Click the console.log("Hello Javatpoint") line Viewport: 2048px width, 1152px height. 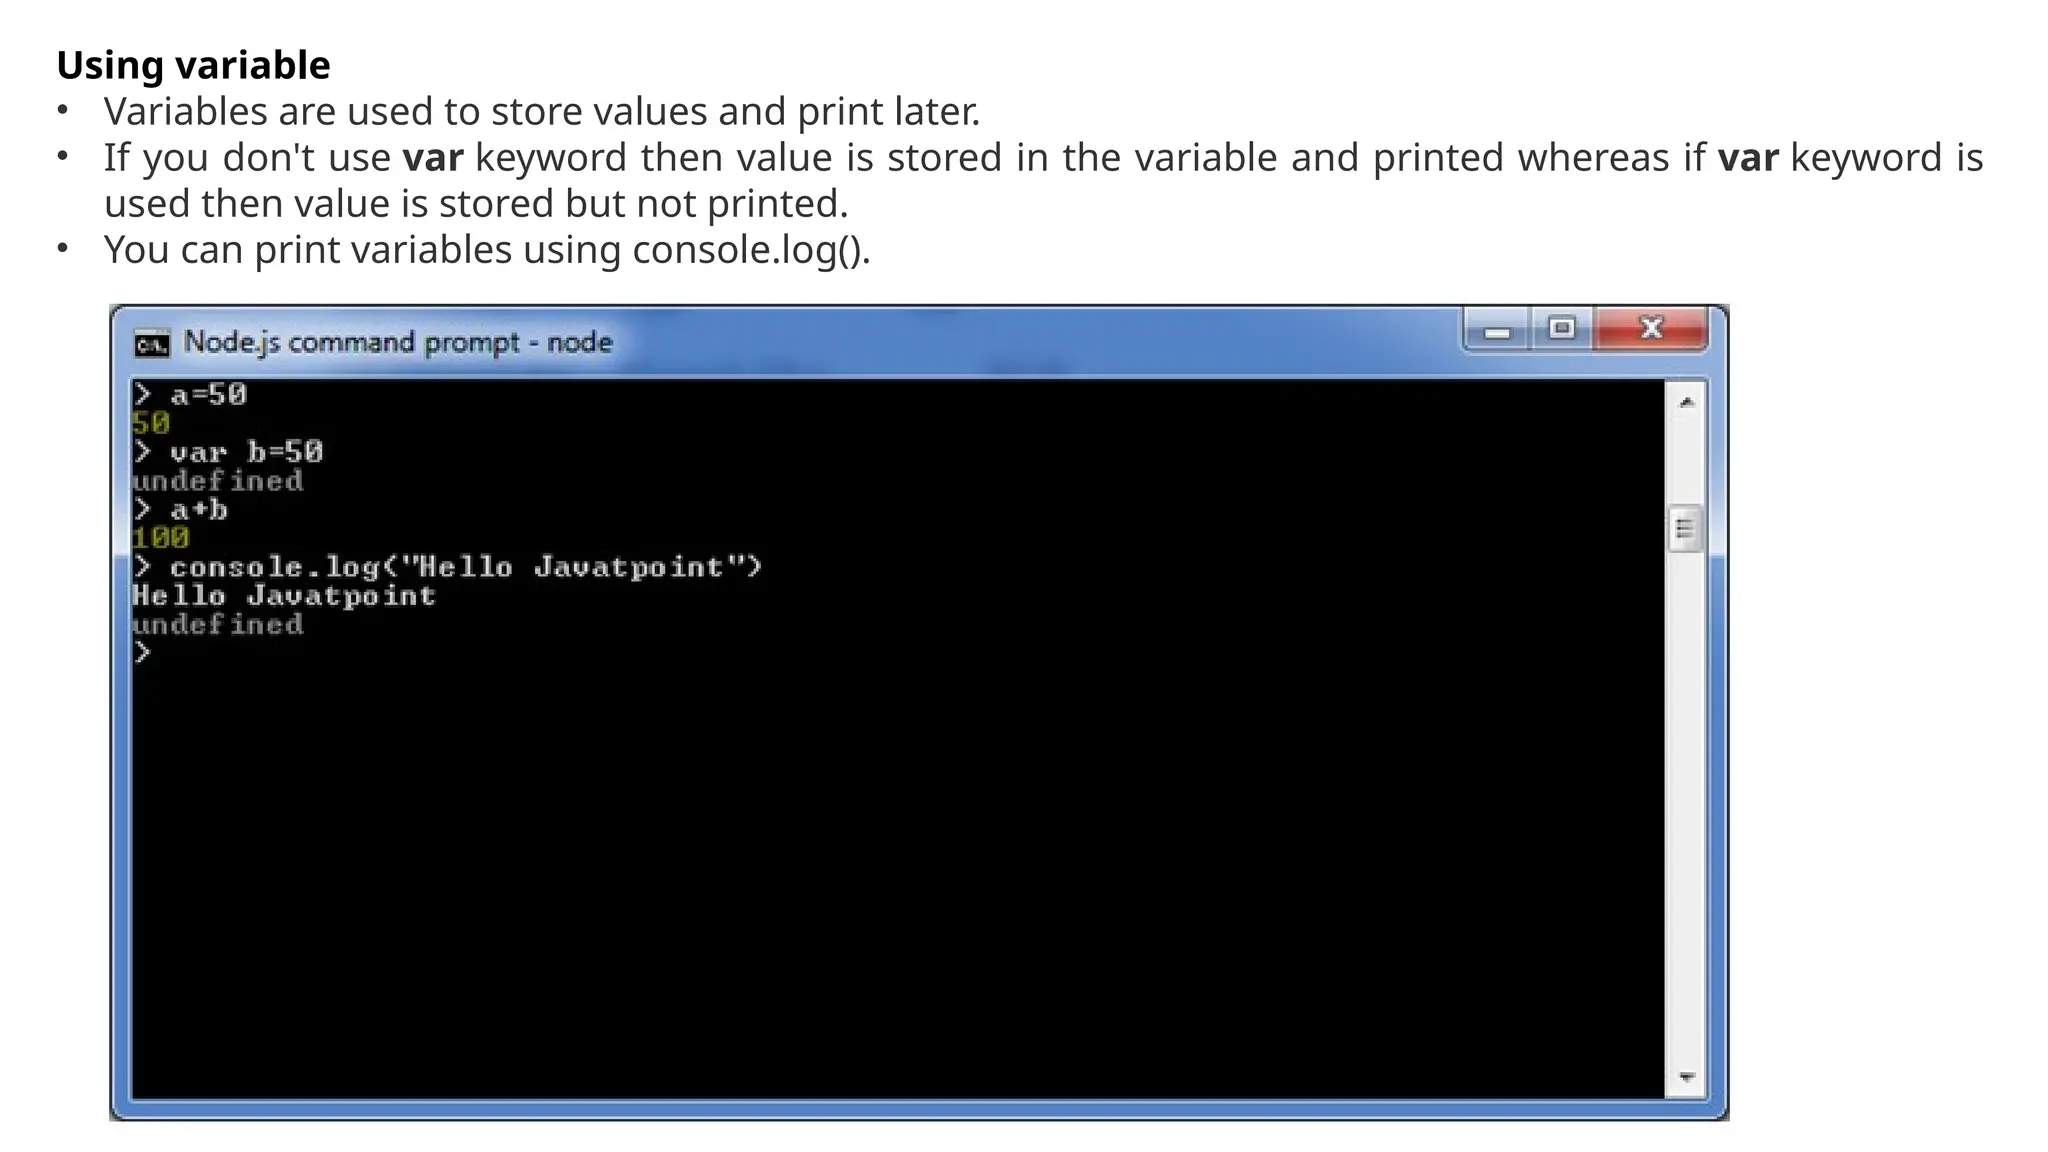[x=447, y=567]
